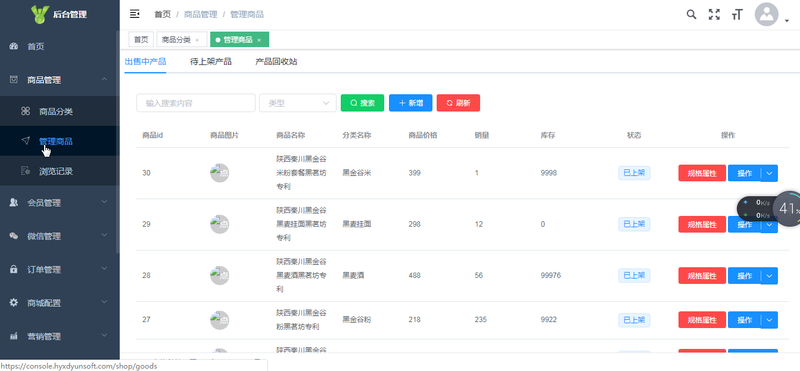Click product image thumbnail for id 28
The height and width of the screenshot is (371, 800).
tap(219, 275)
